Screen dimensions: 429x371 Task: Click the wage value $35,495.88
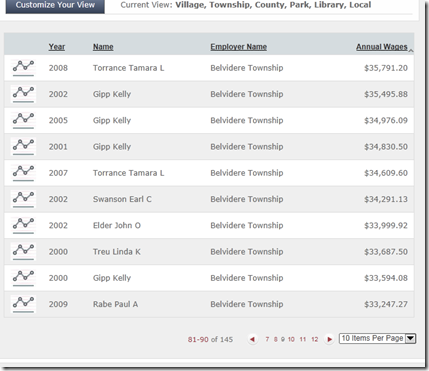point(386,94)
